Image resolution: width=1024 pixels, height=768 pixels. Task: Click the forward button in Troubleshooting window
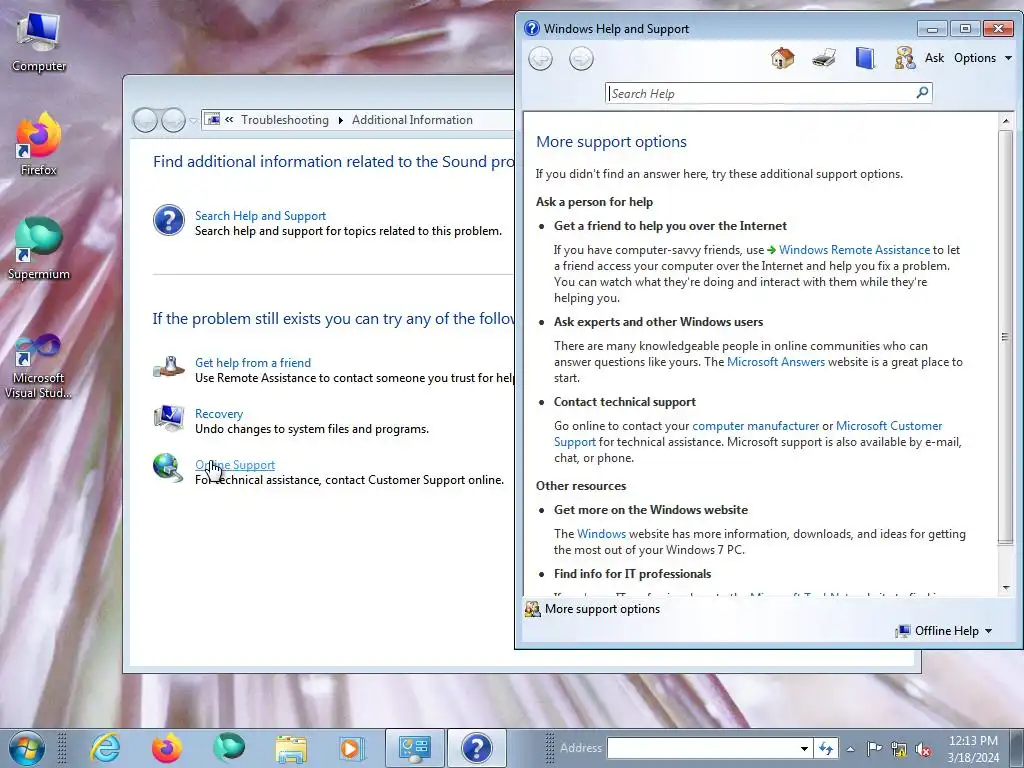(x=173, y=120)
